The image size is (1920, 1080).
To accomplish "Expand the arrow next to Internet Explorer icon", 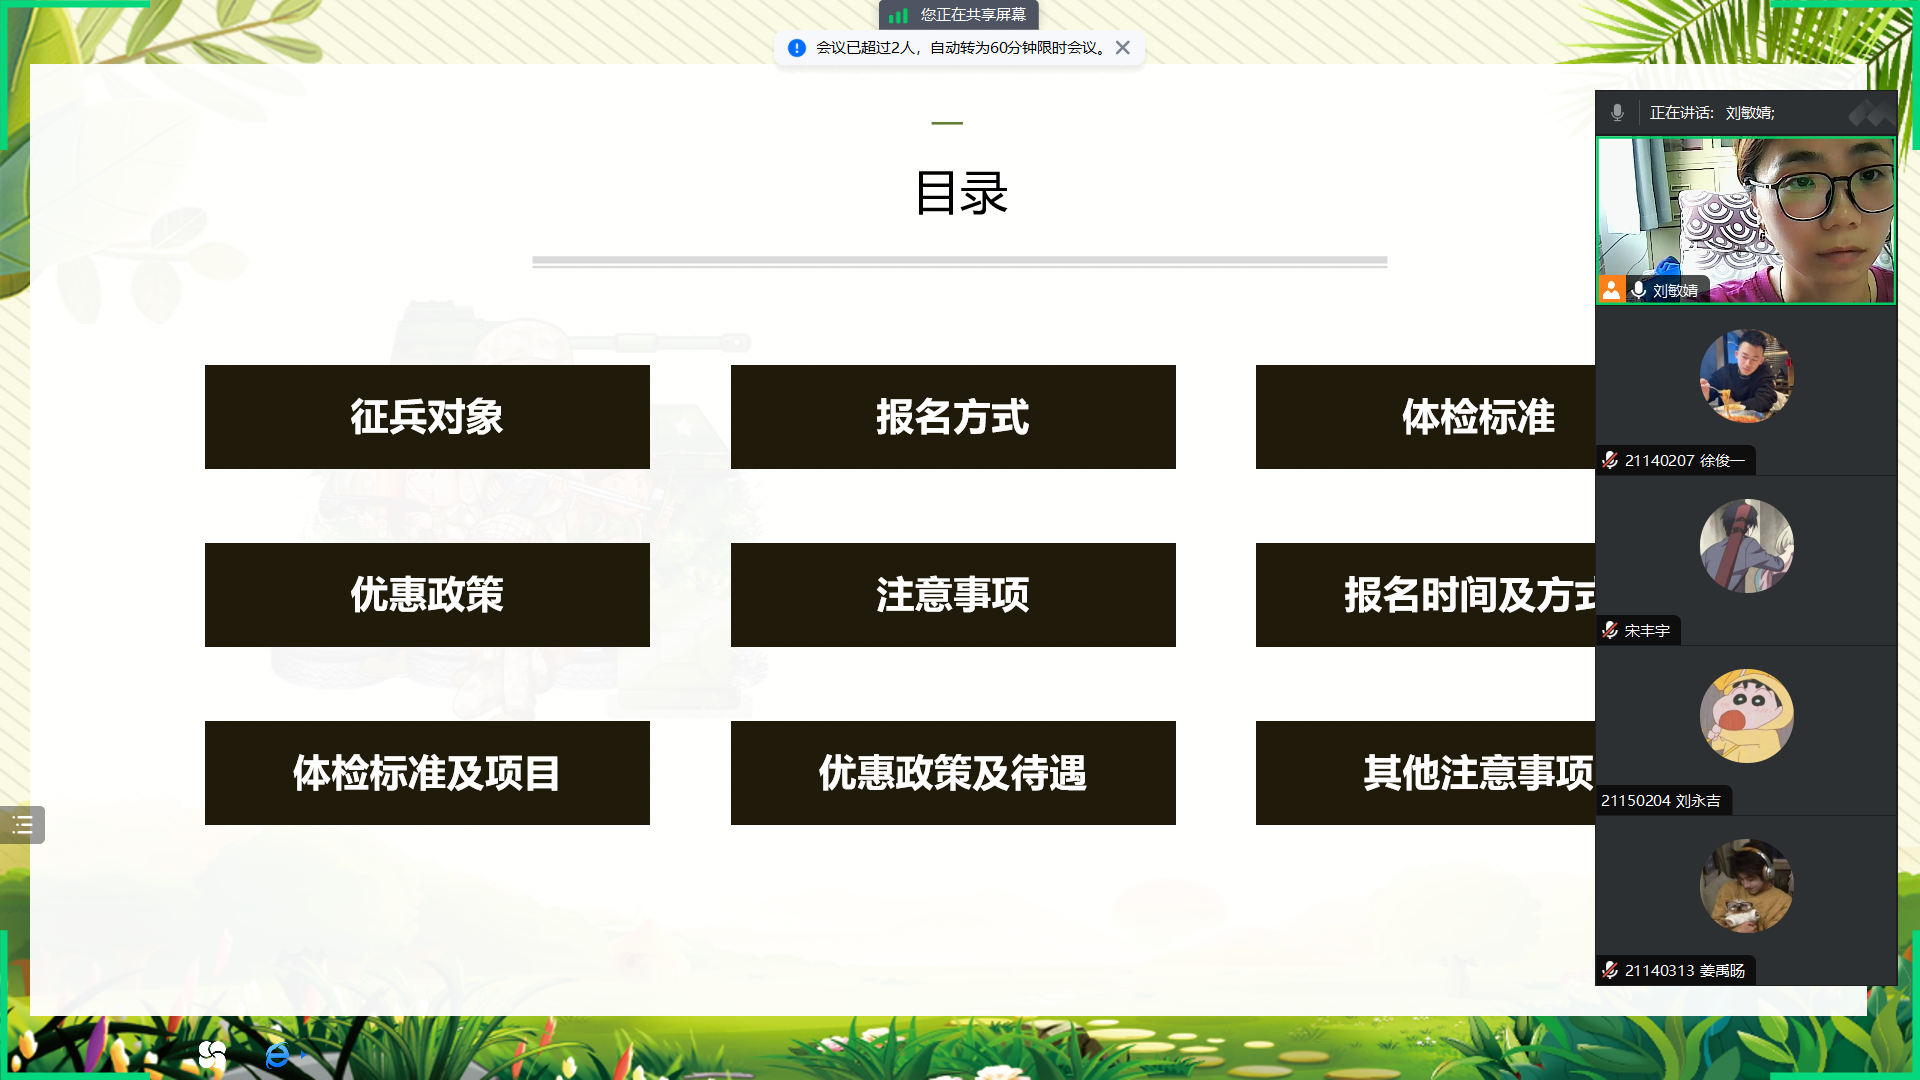I will tap(303, 1054).
